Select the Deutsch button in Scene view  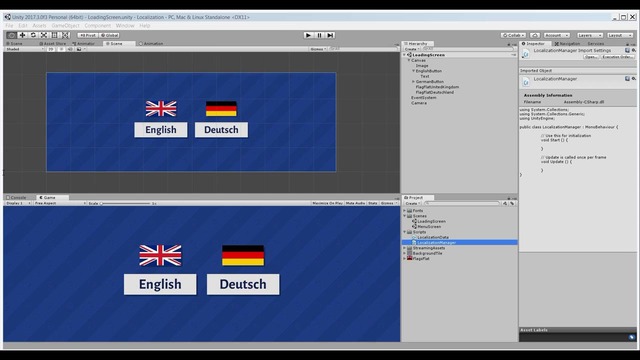[x=221, y=130]
